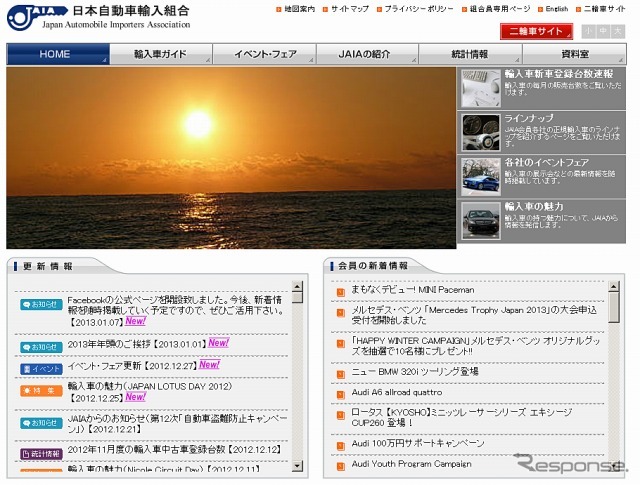
Task: Open the サイトマップ link
Action: pyautogui.click(x=350, y=9)
